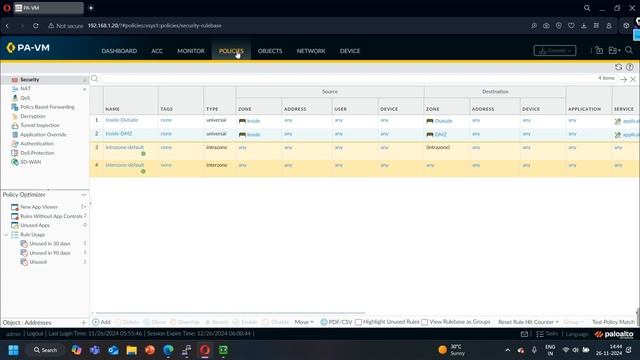Screen dimensions: 640x360
Task: Switch to the ACC tab
Action: coord(157,51)
